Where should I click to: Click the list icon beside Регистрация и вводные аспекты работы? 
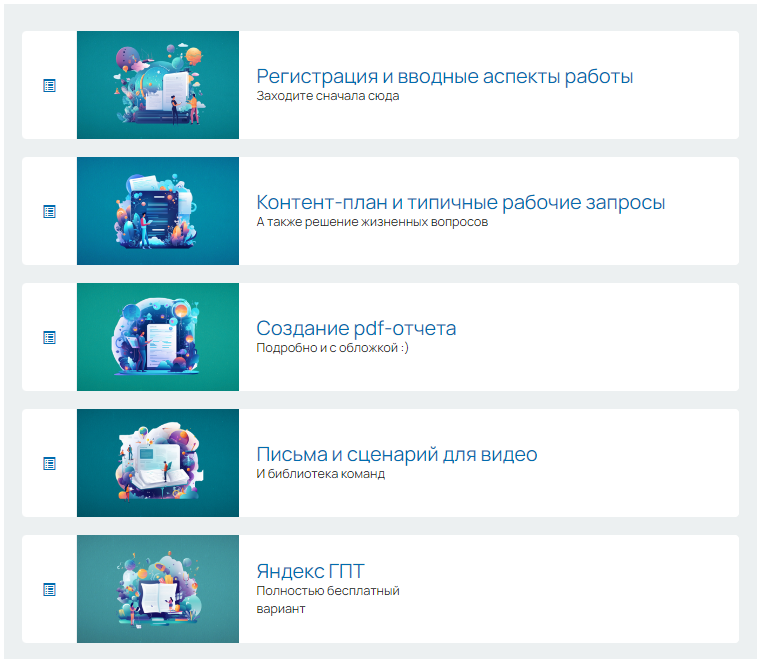(x=49, y=86)
